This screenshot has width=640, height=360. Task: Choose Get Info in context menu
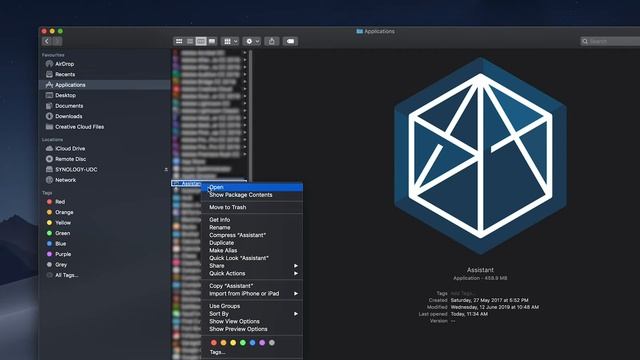point(252,220)
